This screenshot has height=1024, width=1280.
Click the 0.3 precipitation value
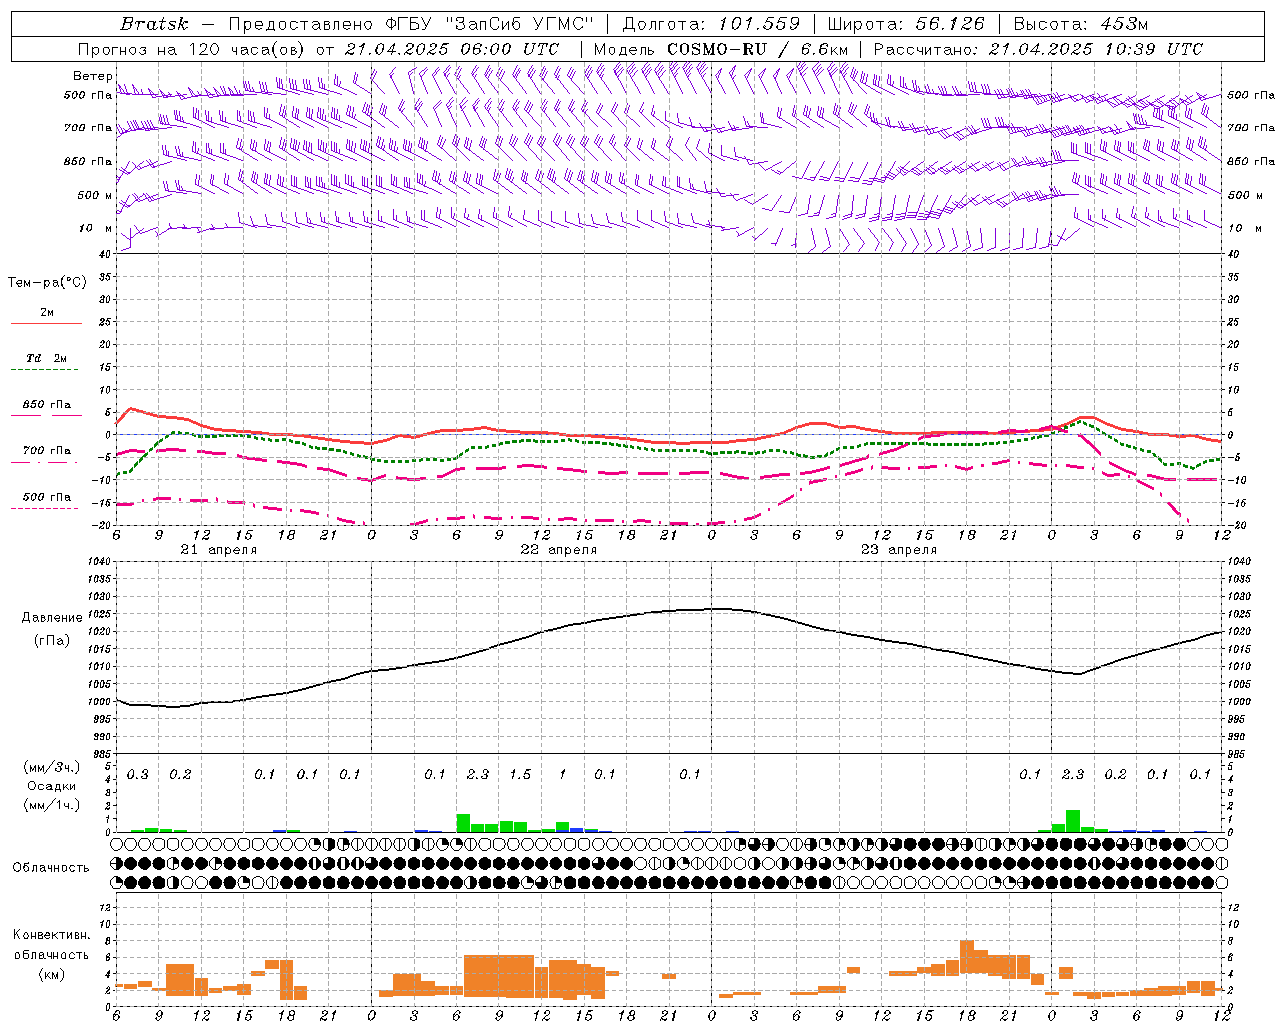(137, 775)
